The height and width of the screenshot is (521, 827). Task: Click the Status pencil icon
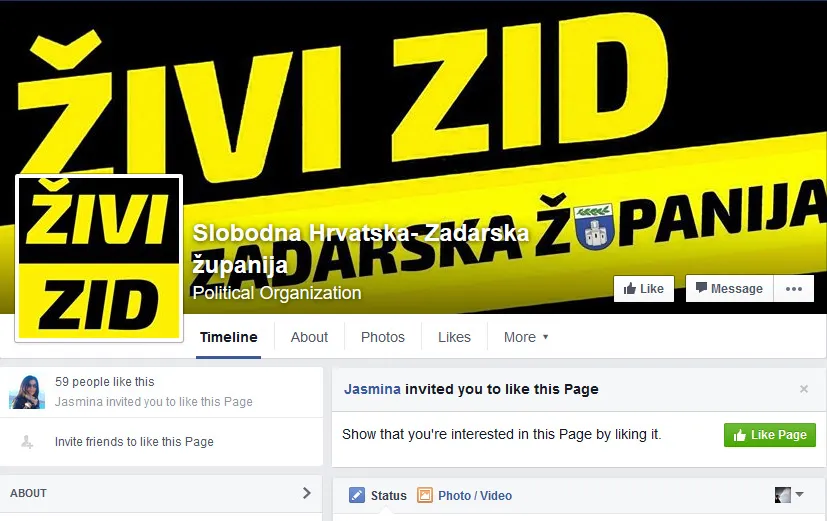click(357, 495)
